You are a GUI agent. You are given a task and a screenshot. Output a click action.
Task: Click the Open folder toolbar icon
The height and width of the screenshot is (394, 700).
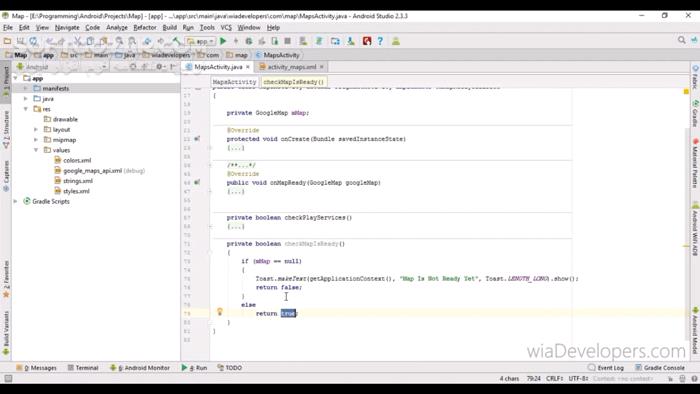tap(7, 41)
